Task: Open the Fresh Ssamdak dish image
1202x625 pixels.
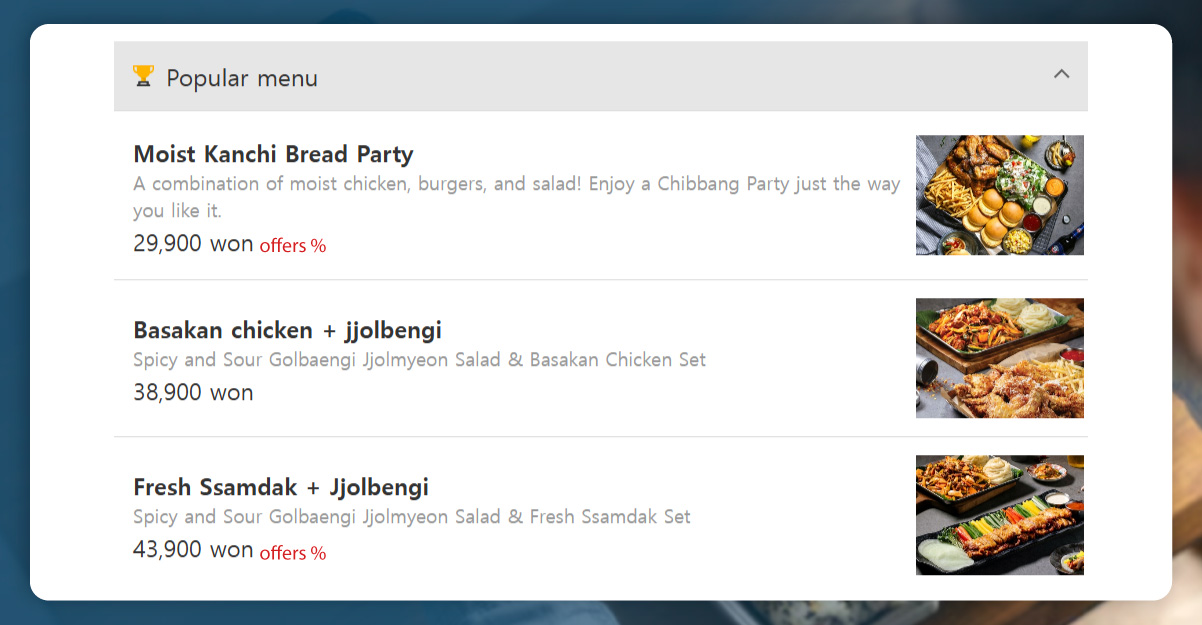Action: (999, 515)
